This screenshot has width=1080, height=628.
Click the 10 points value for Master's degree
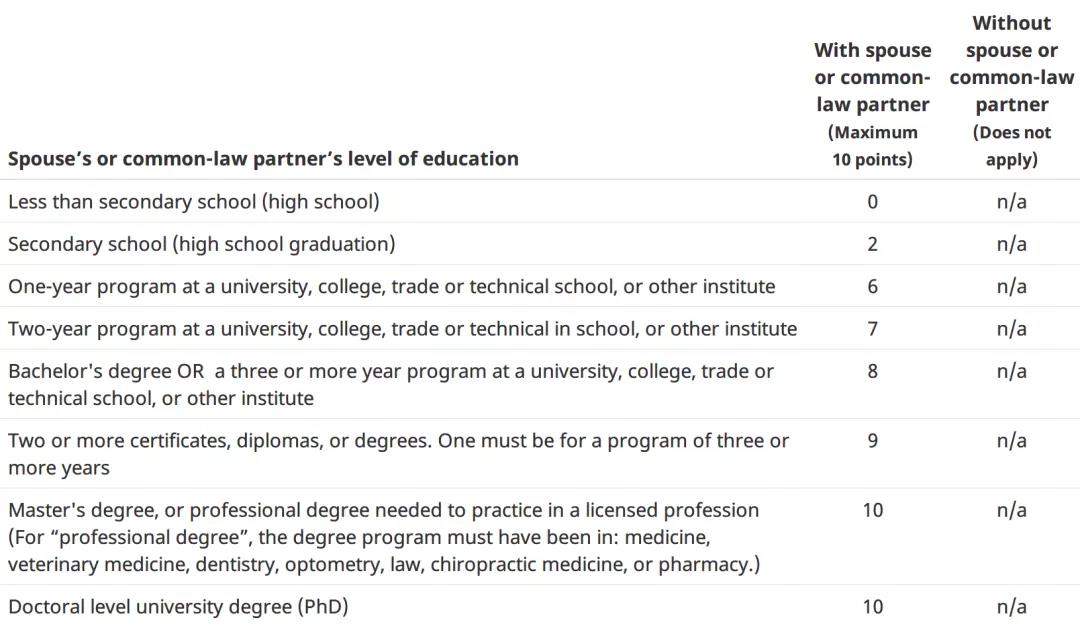pos(872,510)
